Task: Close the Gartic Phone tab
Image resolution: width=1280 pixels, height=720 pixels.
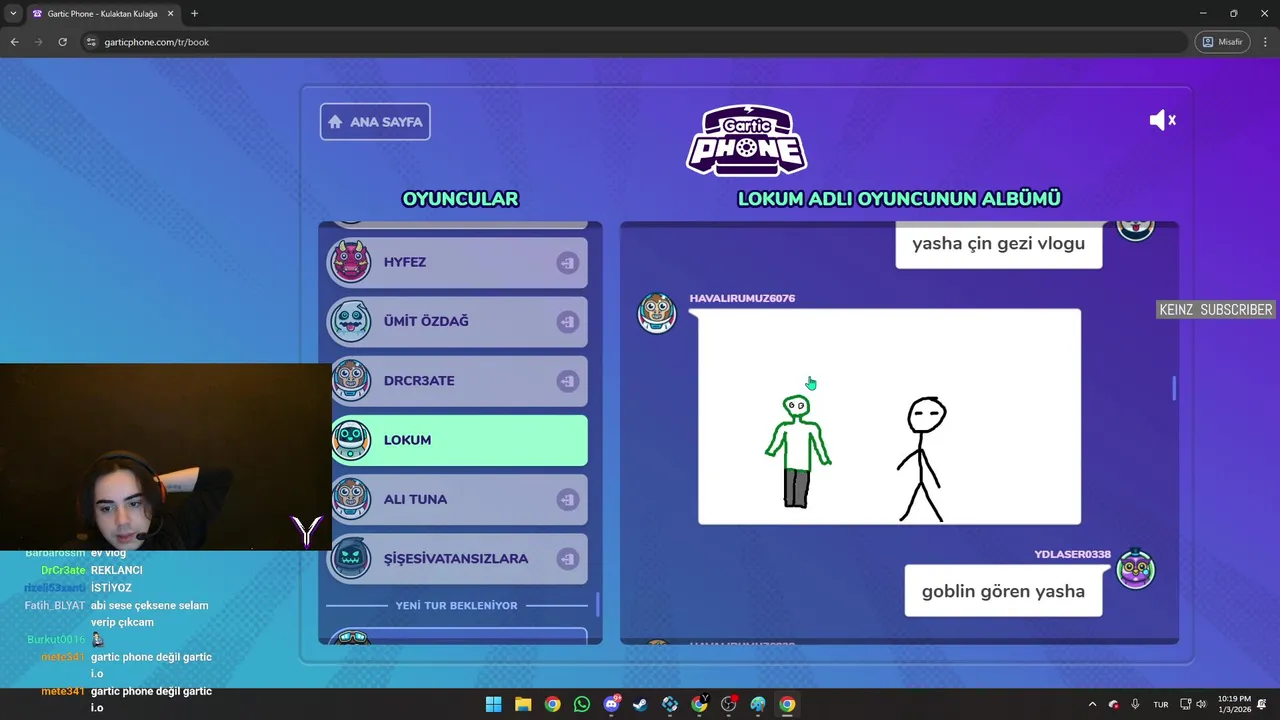Action: (168, 14)
